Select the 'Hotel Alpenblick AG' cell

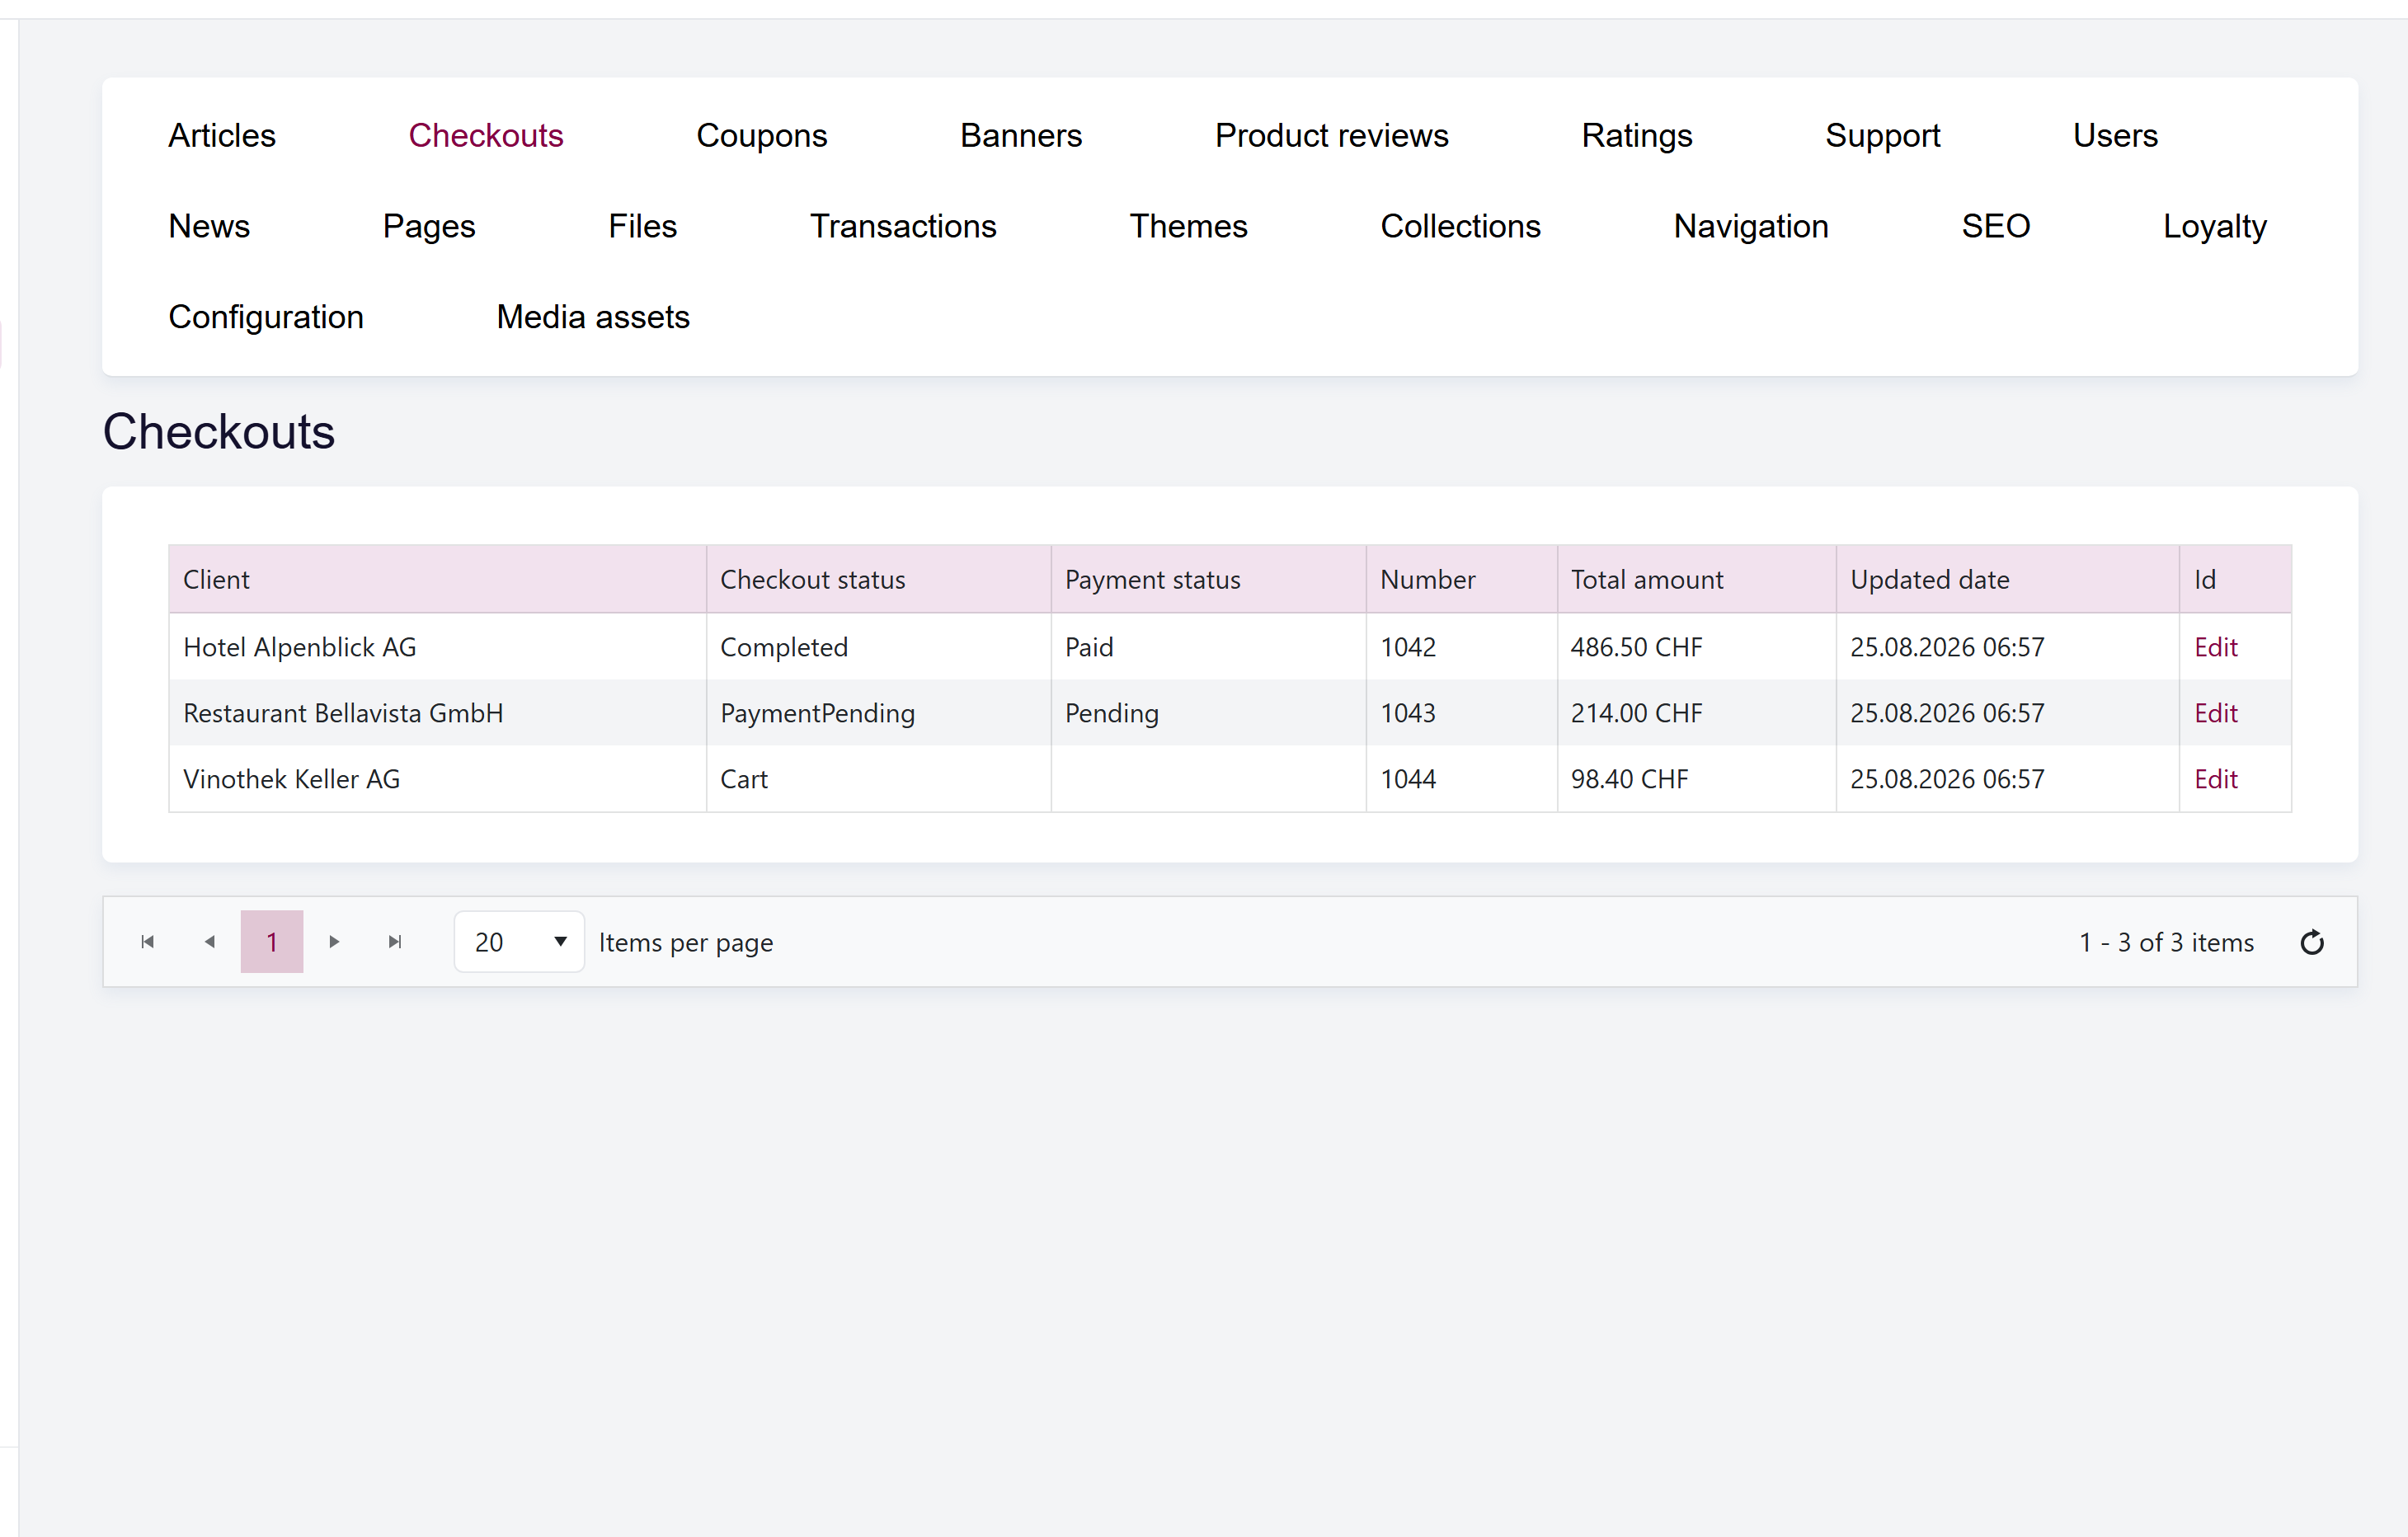[x=437, y=647]
